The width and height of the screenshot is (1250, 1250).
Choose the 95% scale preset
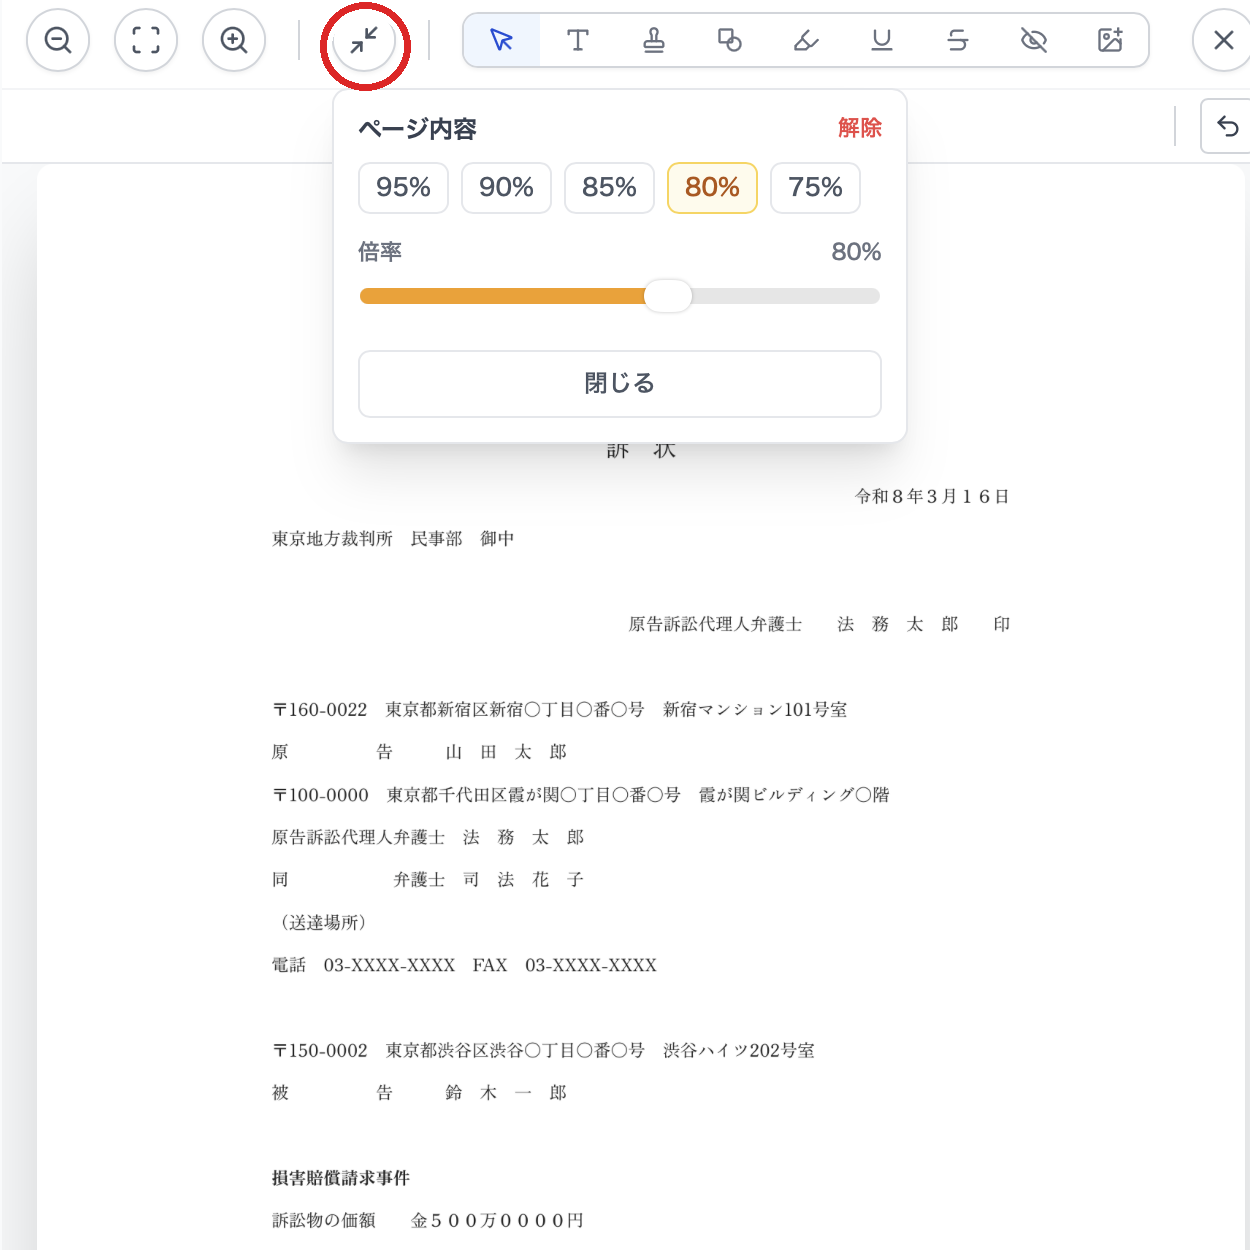(x=403, y=188)
